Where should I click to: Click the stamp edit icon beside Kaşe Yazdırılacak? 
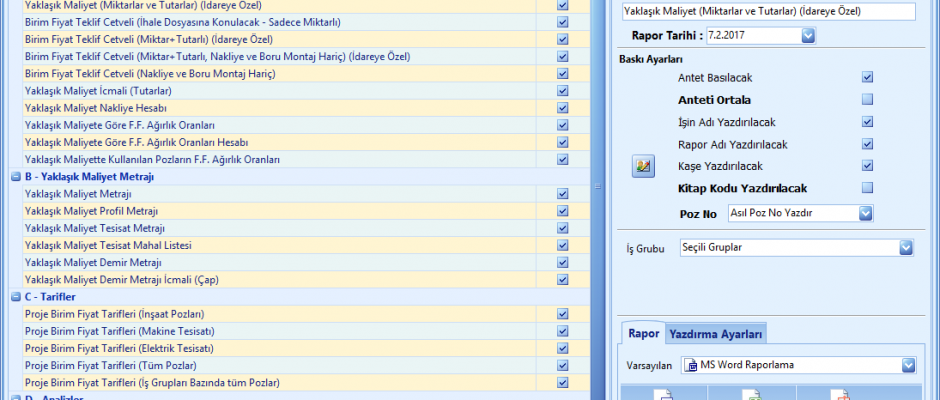coord(643,166)
